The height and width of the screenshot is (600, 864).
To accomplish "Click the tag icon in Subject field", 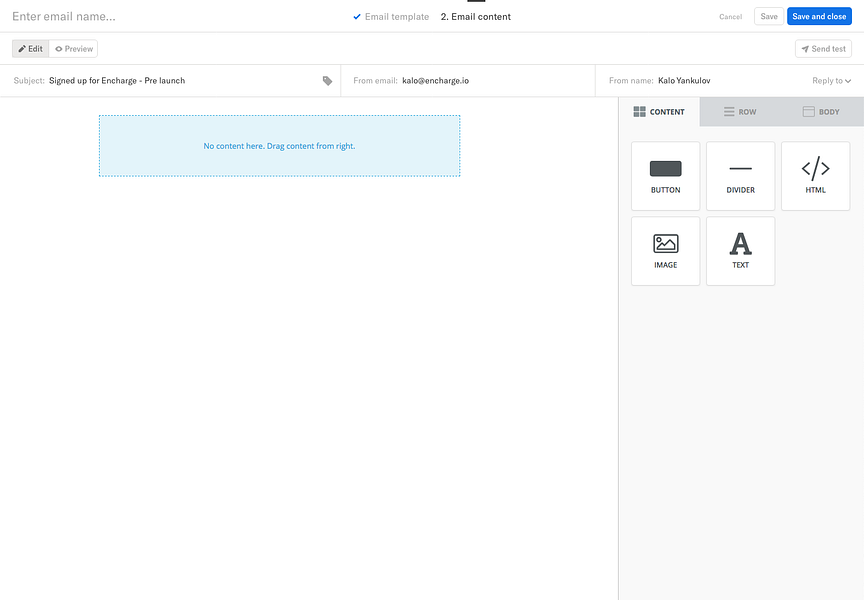I will coord(327,81).
